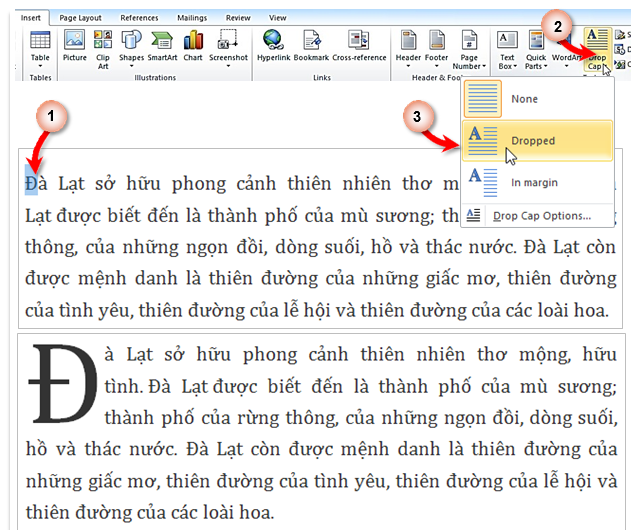Click the WordArt icon
The image size is (631, 530).
(x=566, y=45)
